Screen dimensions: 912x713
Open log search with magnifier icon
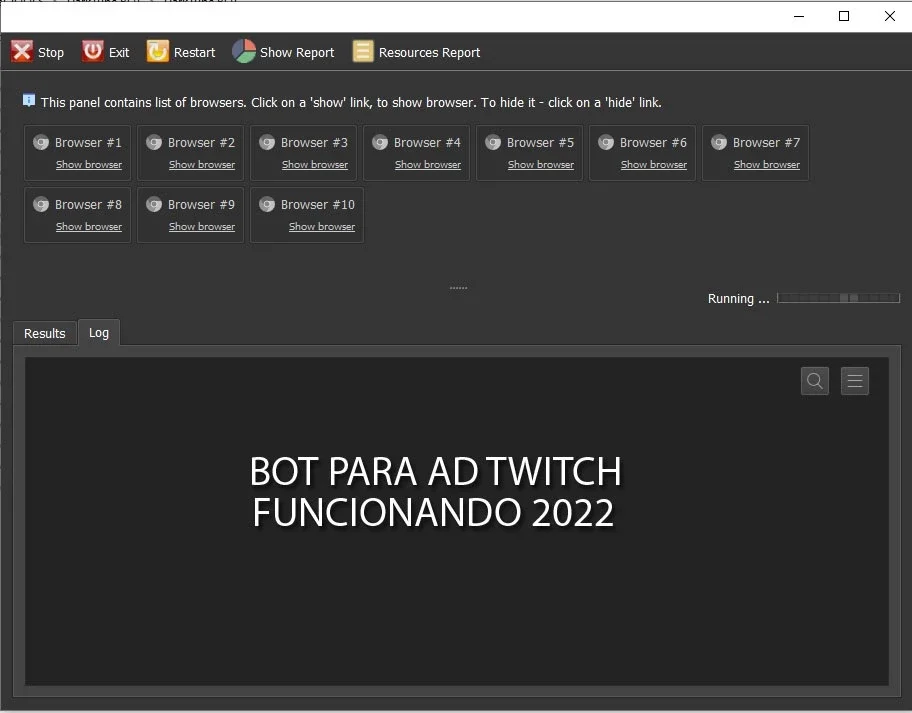pyautogui.click(x=814, y=381)
